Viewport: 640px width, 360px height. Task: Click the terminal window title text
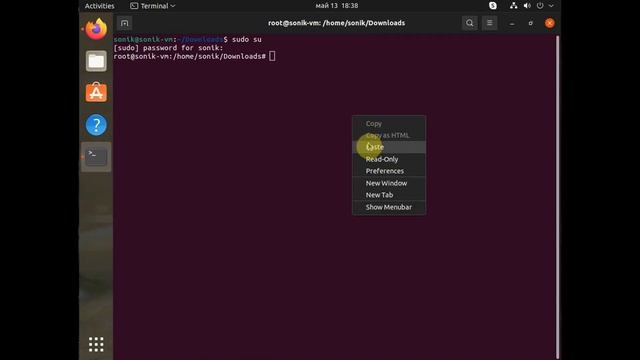[336, 23]
